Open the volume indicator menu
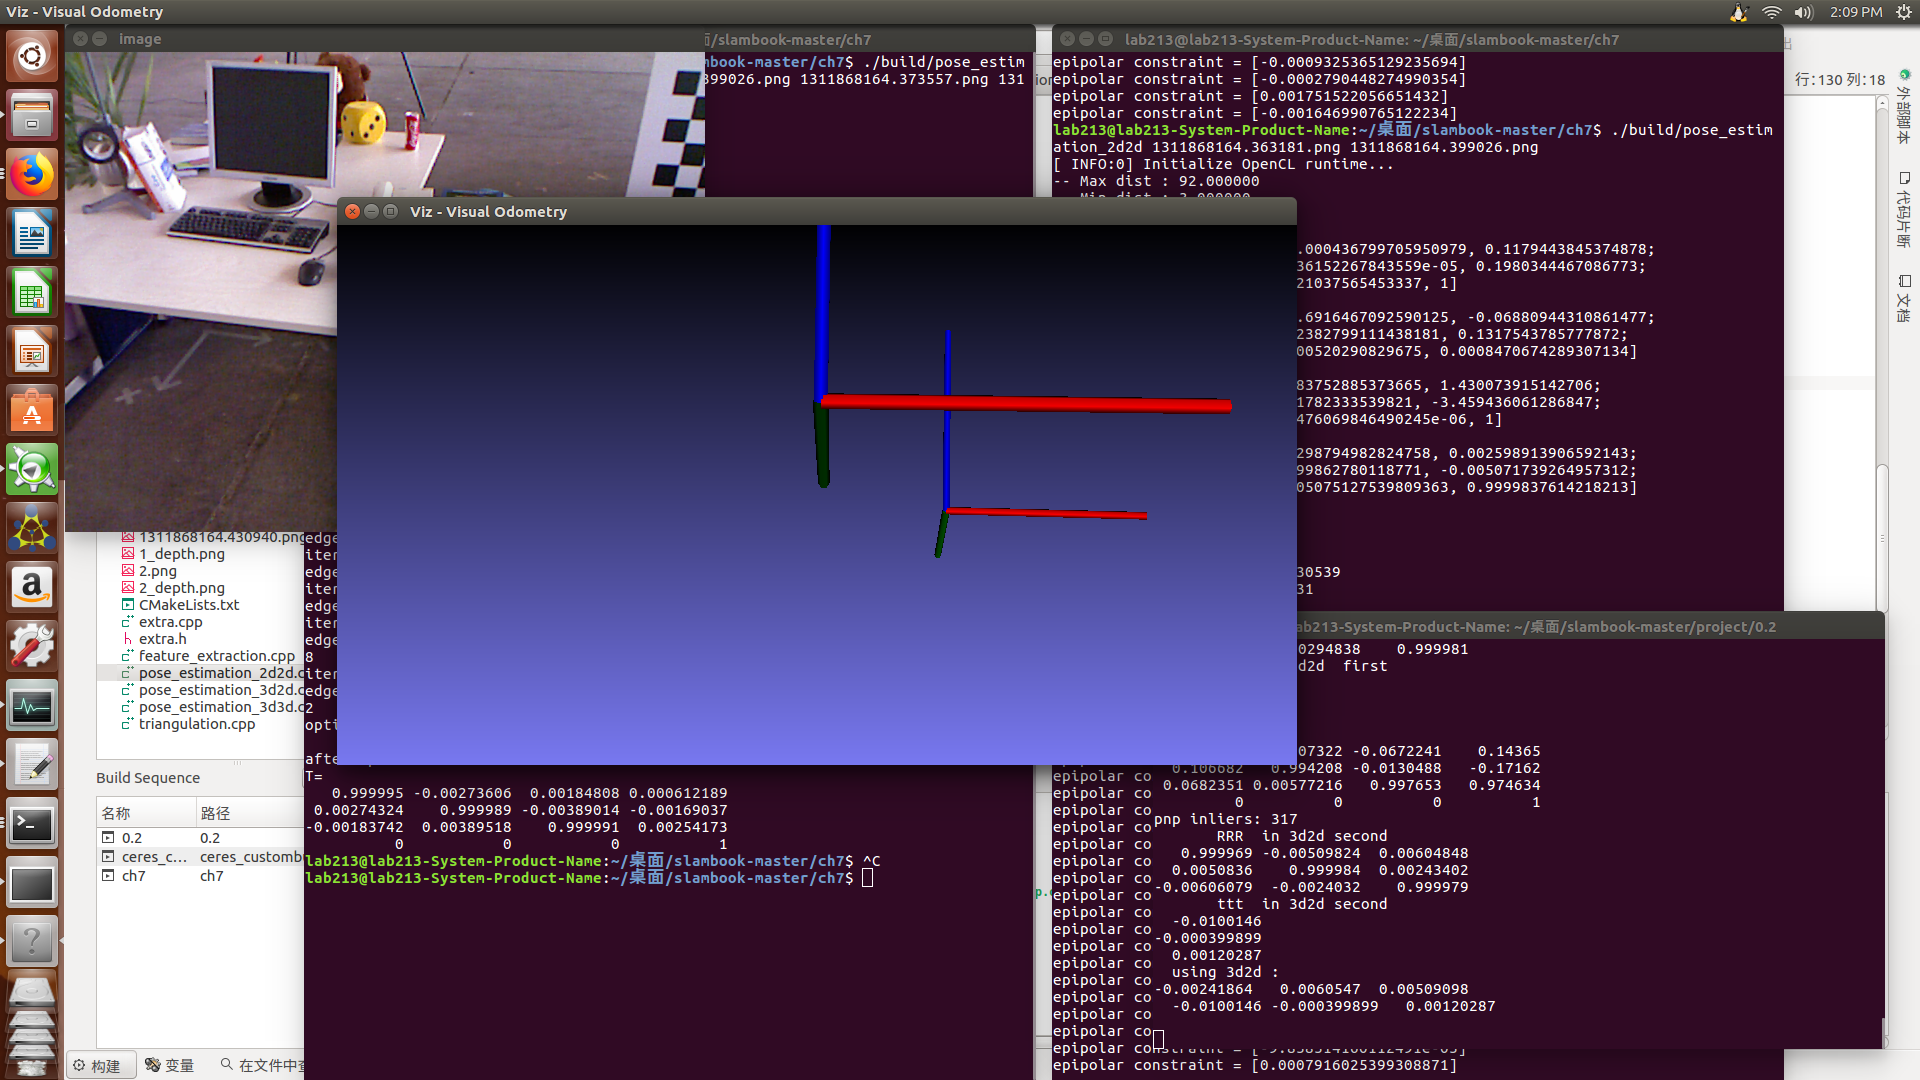Image resolution: width=1920 pixels, height=1080 pixels. (x=1803, y=12)
